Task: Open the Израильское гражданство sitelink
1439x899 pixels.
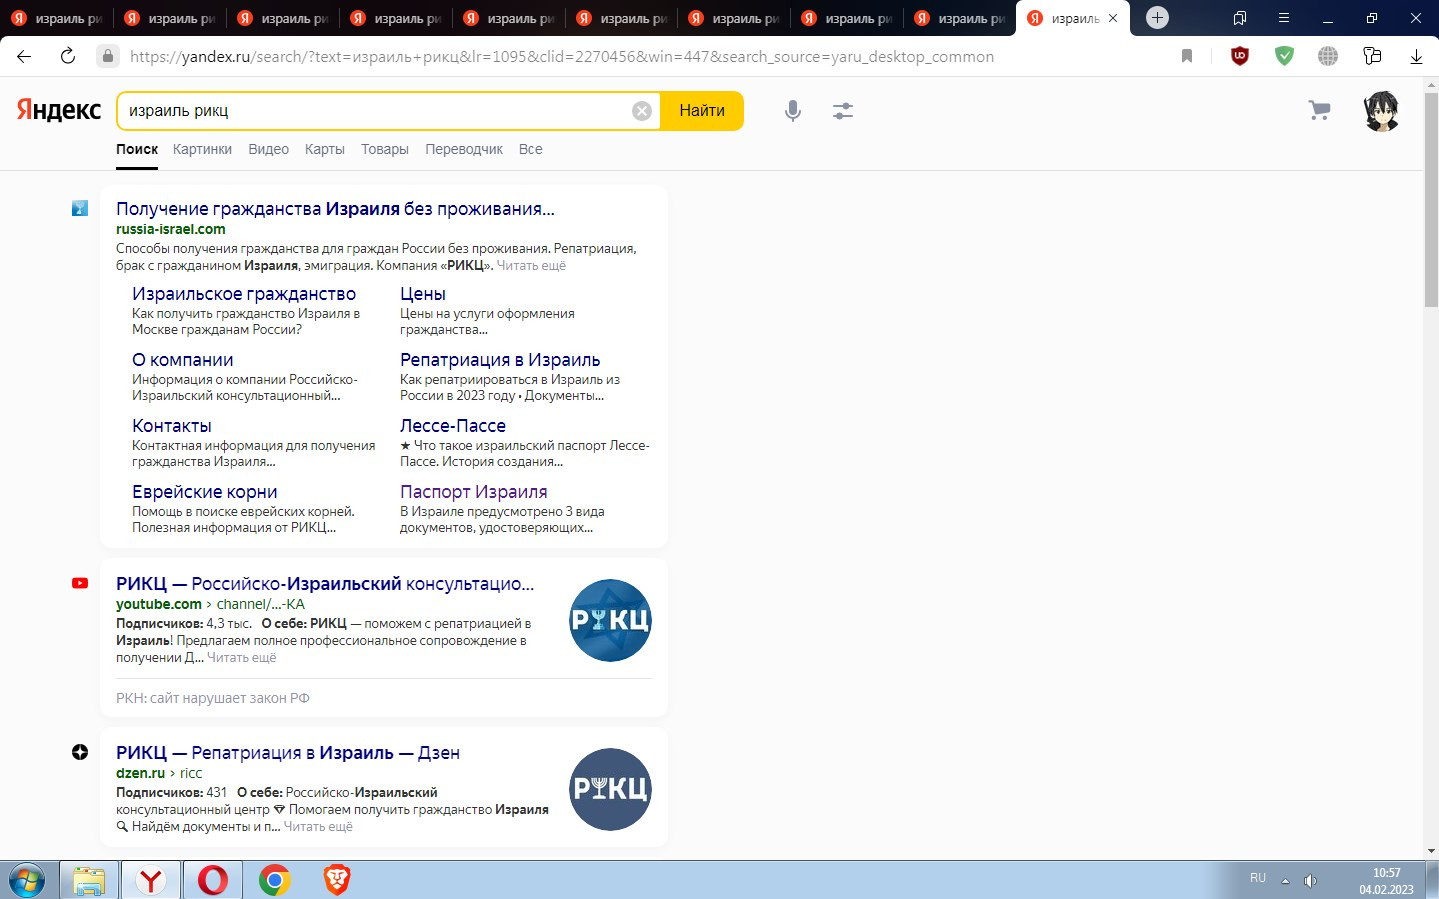Action: click(x=244, y=294)
